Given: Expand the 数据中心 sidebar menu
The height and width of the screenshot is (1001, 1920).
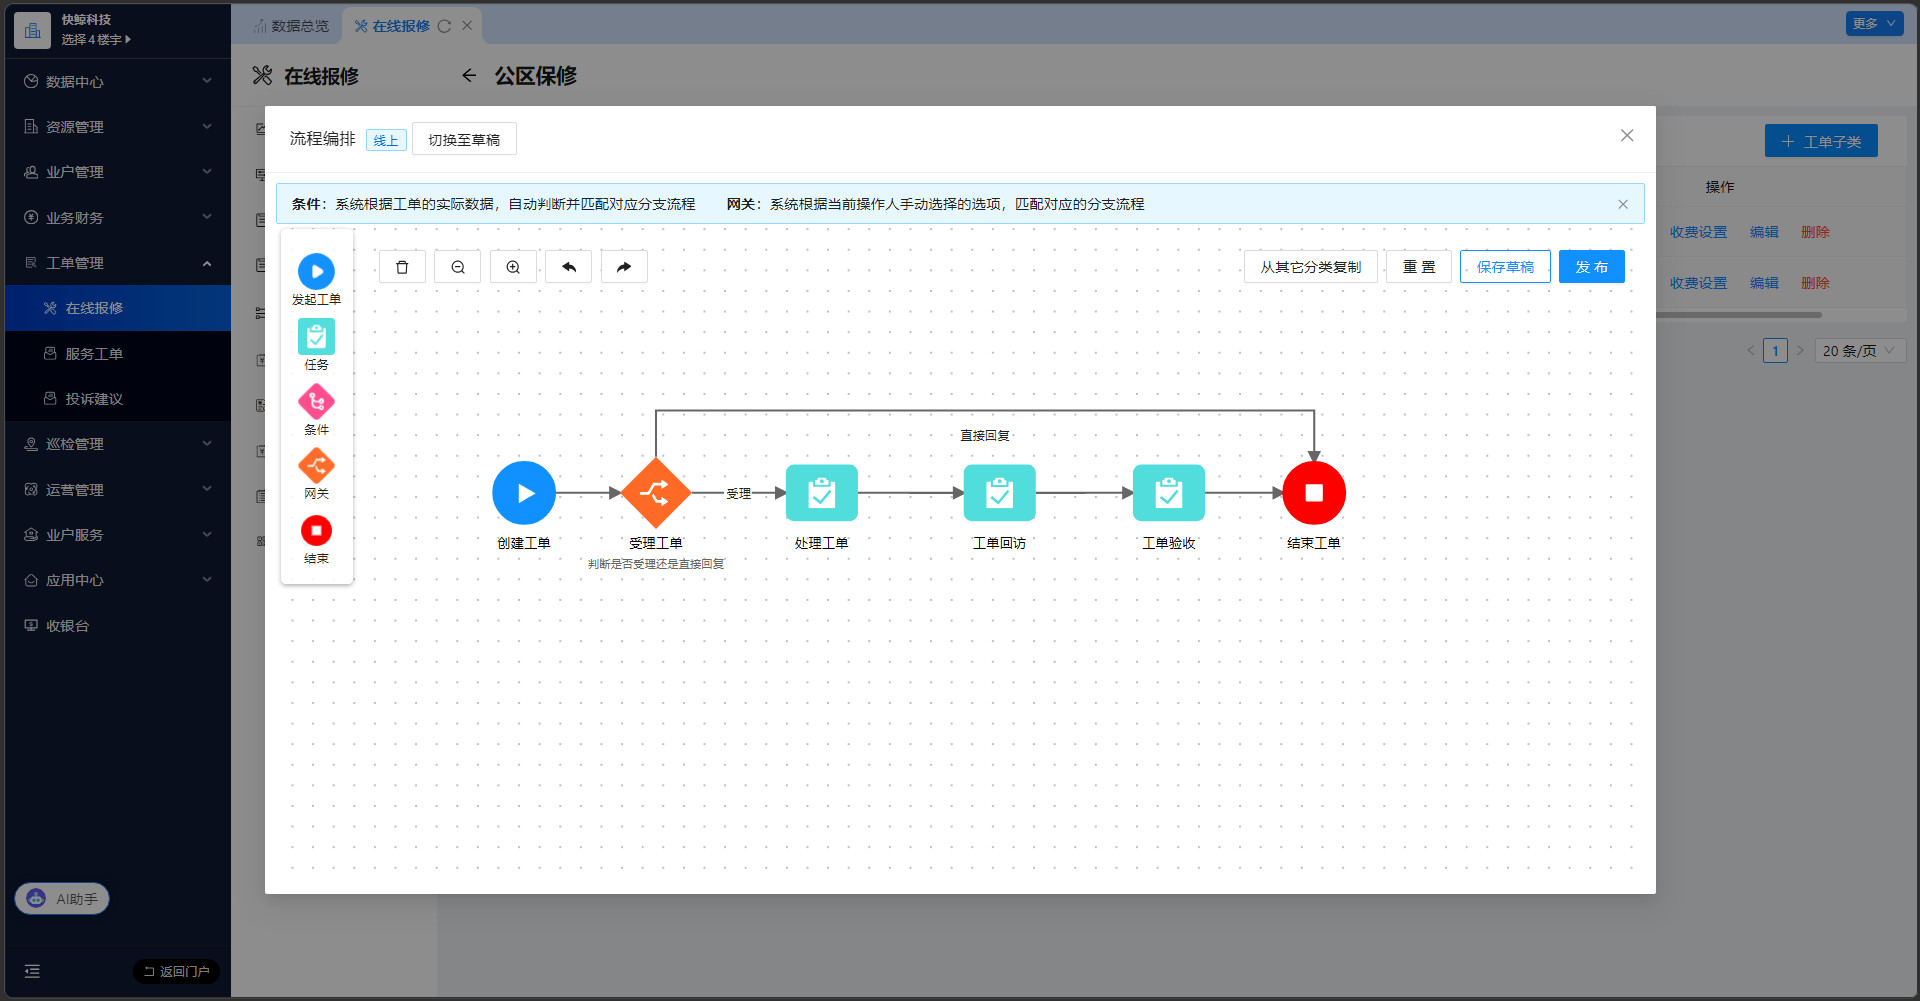Looking at the screenshot, I should click(x=117, y=82).
